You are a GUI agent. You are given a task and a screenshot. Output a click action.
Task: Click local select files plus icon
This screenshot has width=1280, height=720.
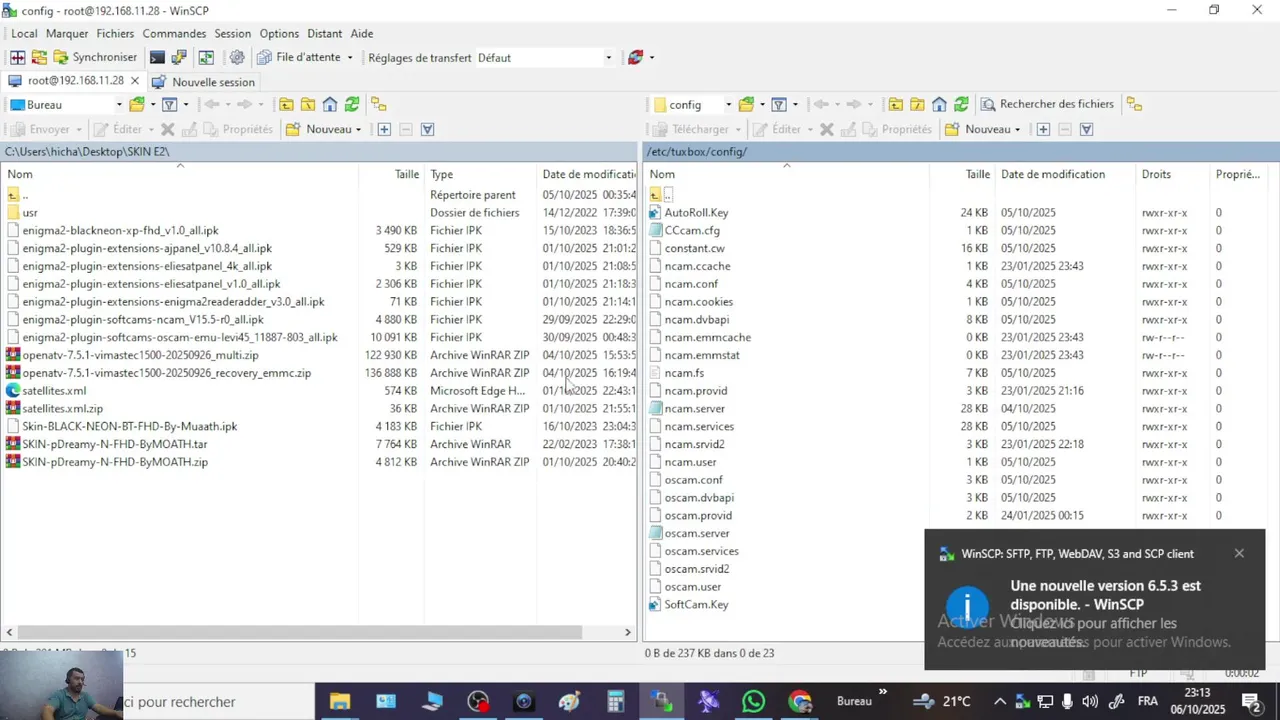click(384, 129)
